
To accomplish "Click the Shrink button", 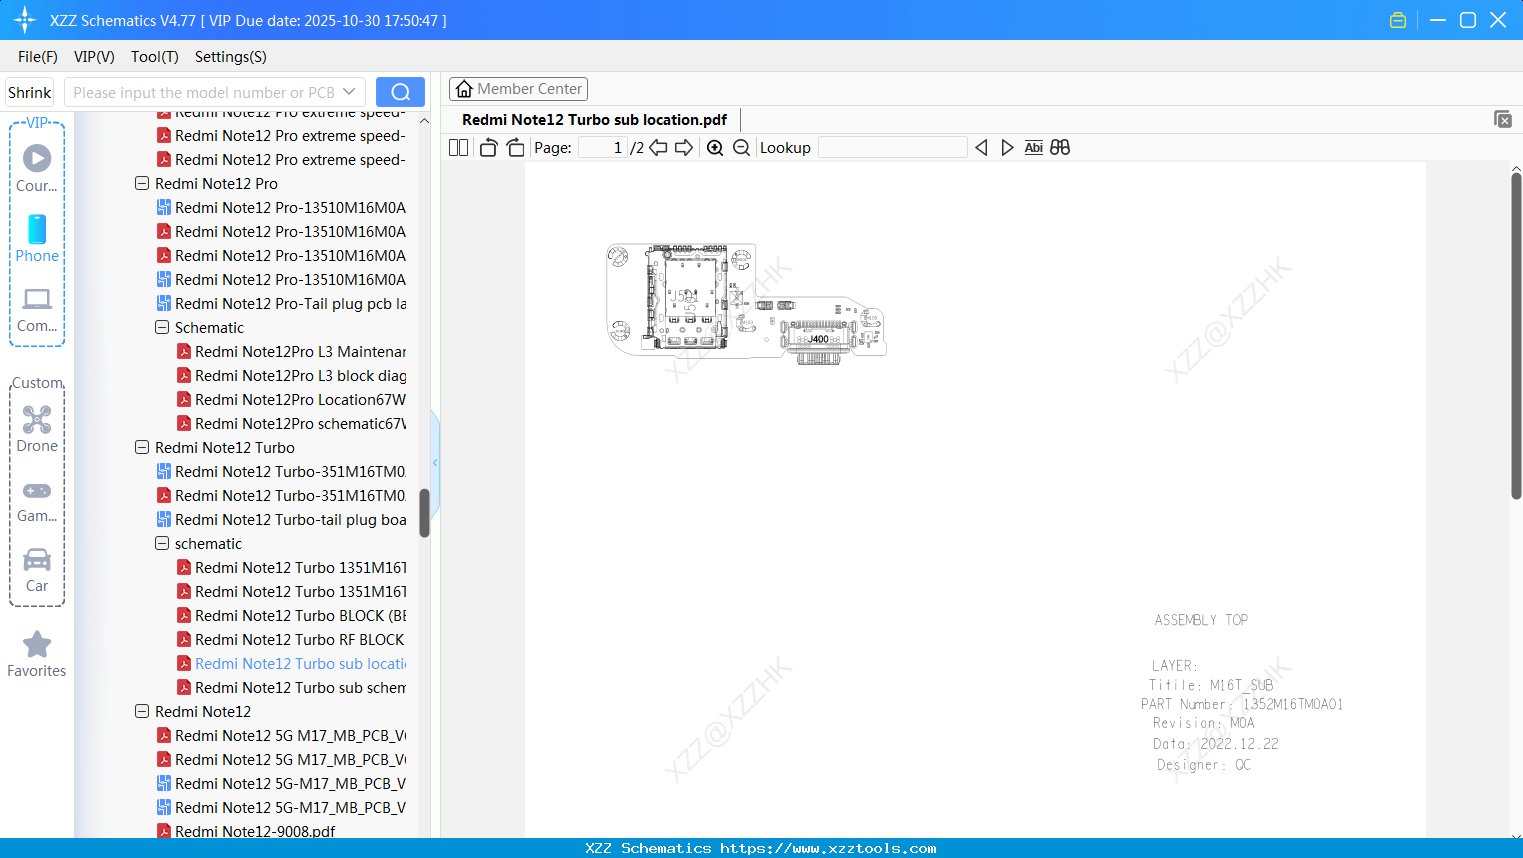I will pyautogui.click(x=29, y=91).
